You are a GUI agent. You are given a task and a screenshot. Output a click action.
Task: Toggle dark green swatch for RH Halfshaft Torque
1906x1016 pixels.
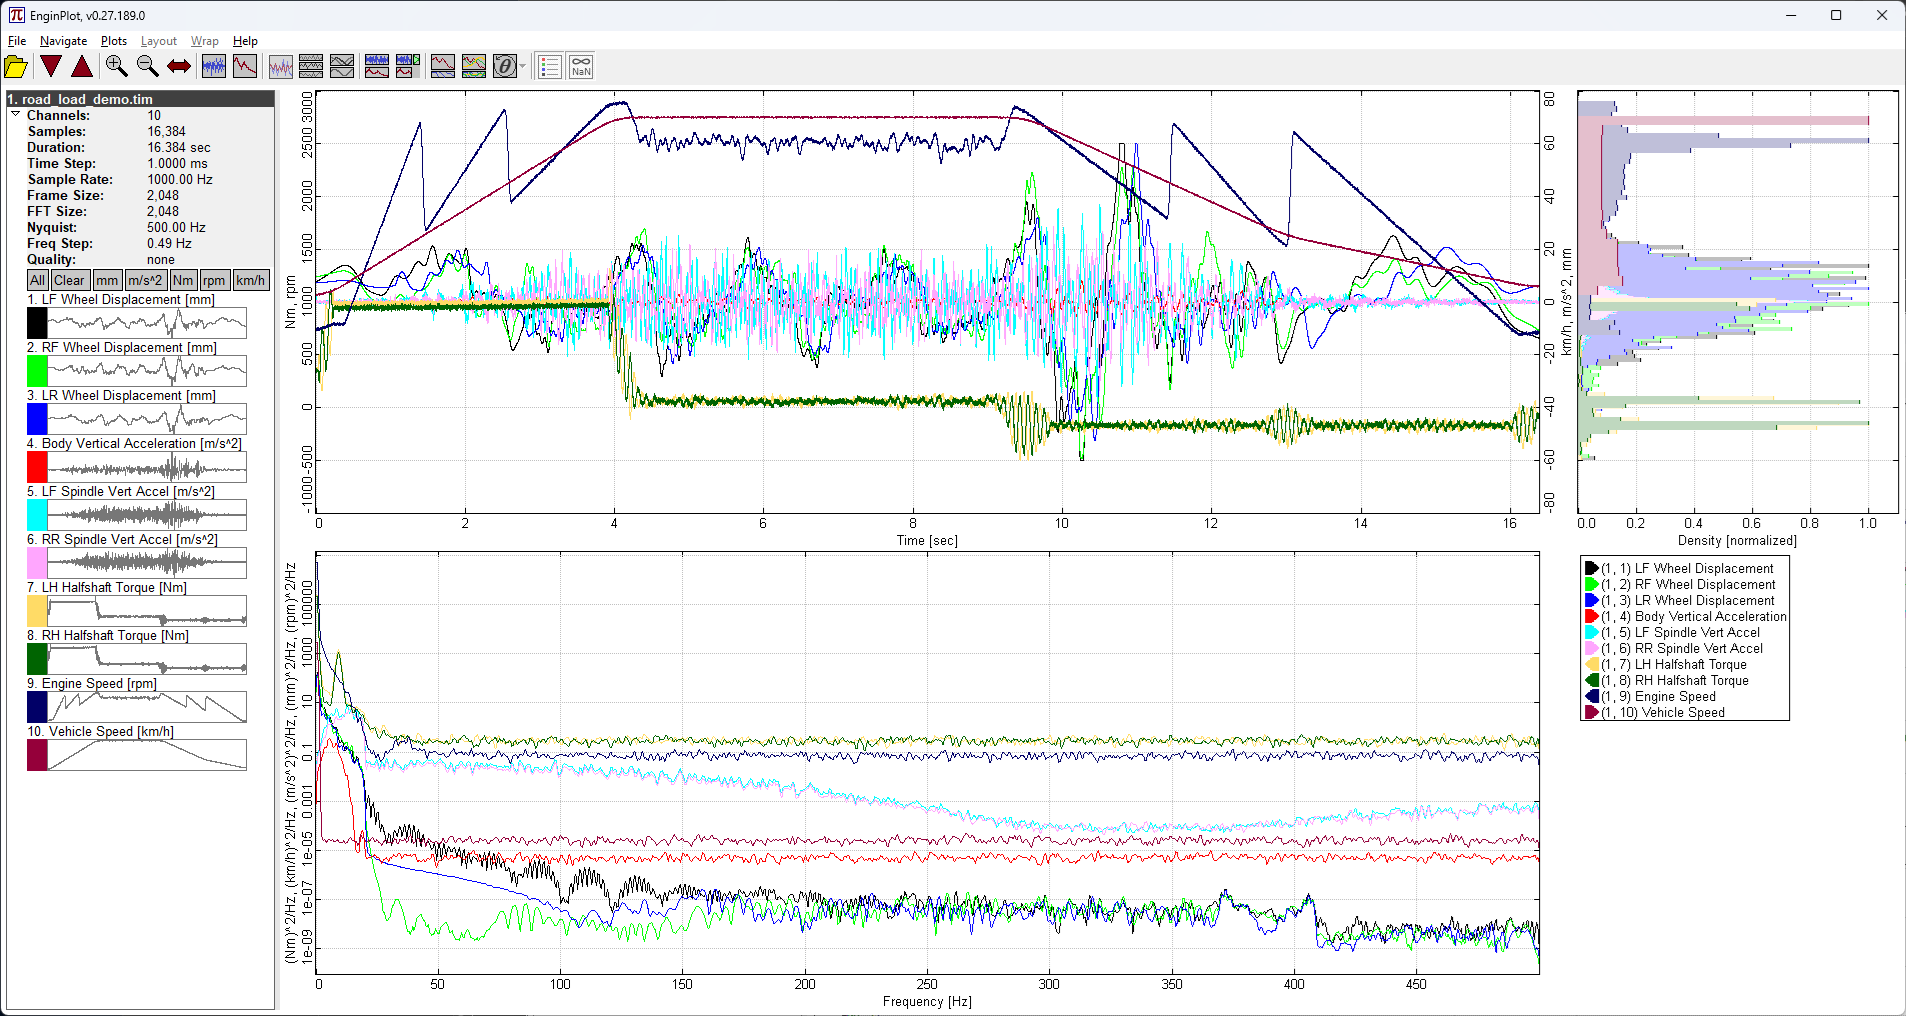point(37,659)
